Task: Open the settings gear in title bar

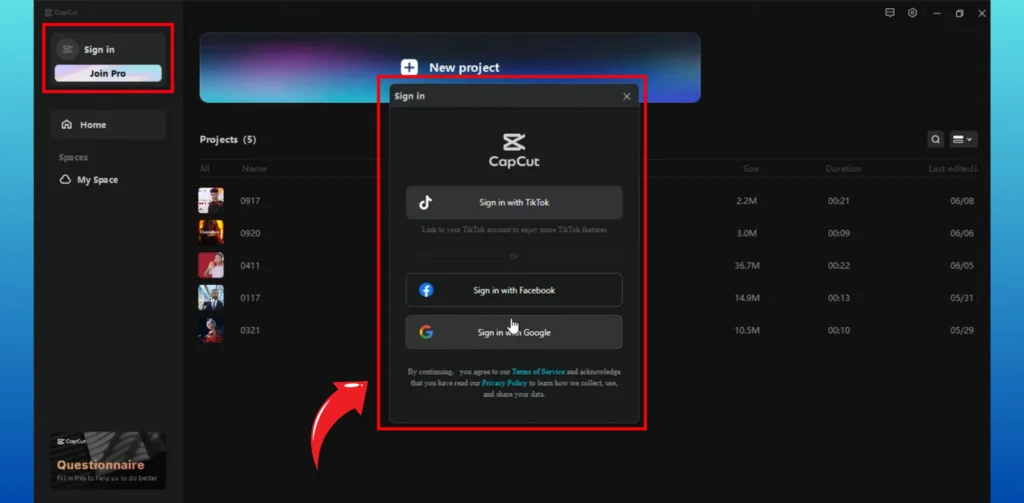Action: tap(912, 13)
